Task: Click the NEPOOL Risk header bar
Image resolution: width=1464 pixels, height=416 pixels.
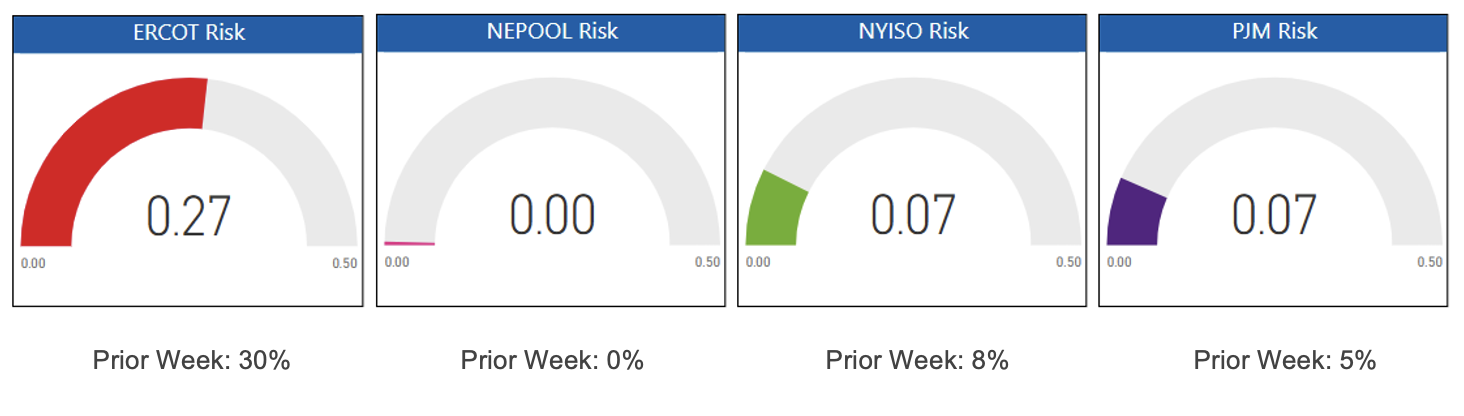Action: (x=551, y=32)
